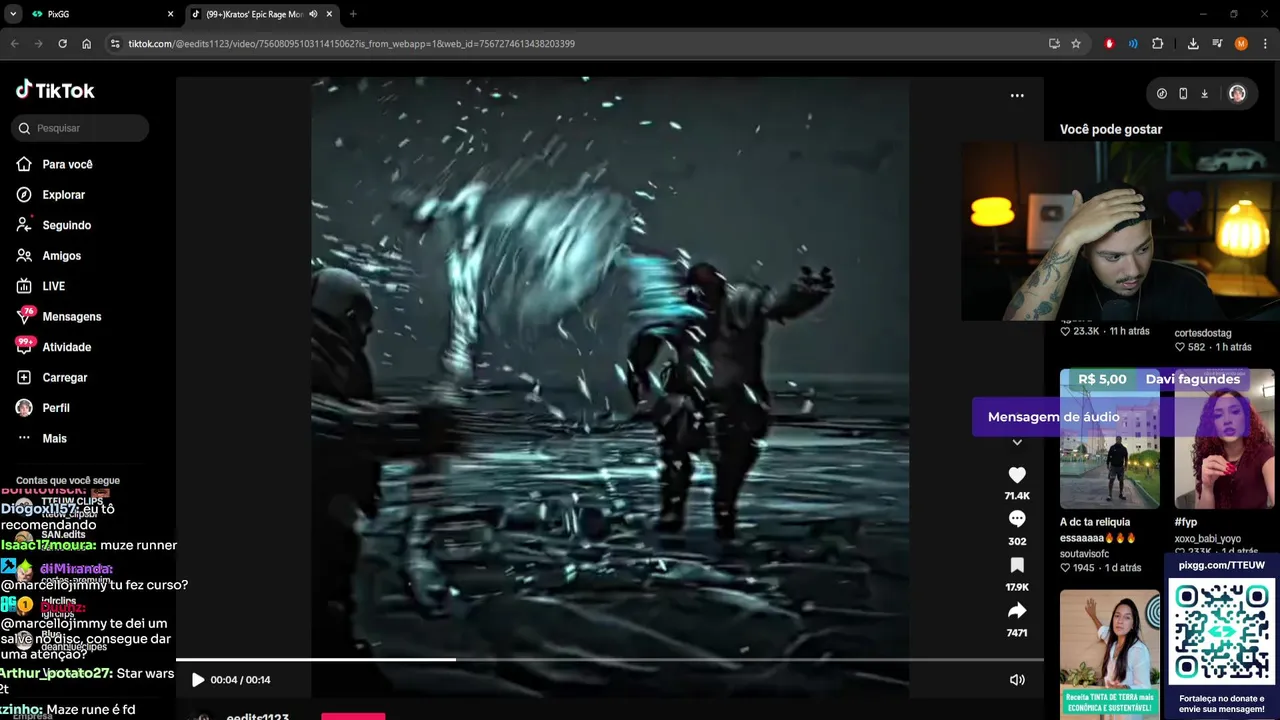
Task: Click the Você pode gostar heading
Action: tap(1111, 129)
